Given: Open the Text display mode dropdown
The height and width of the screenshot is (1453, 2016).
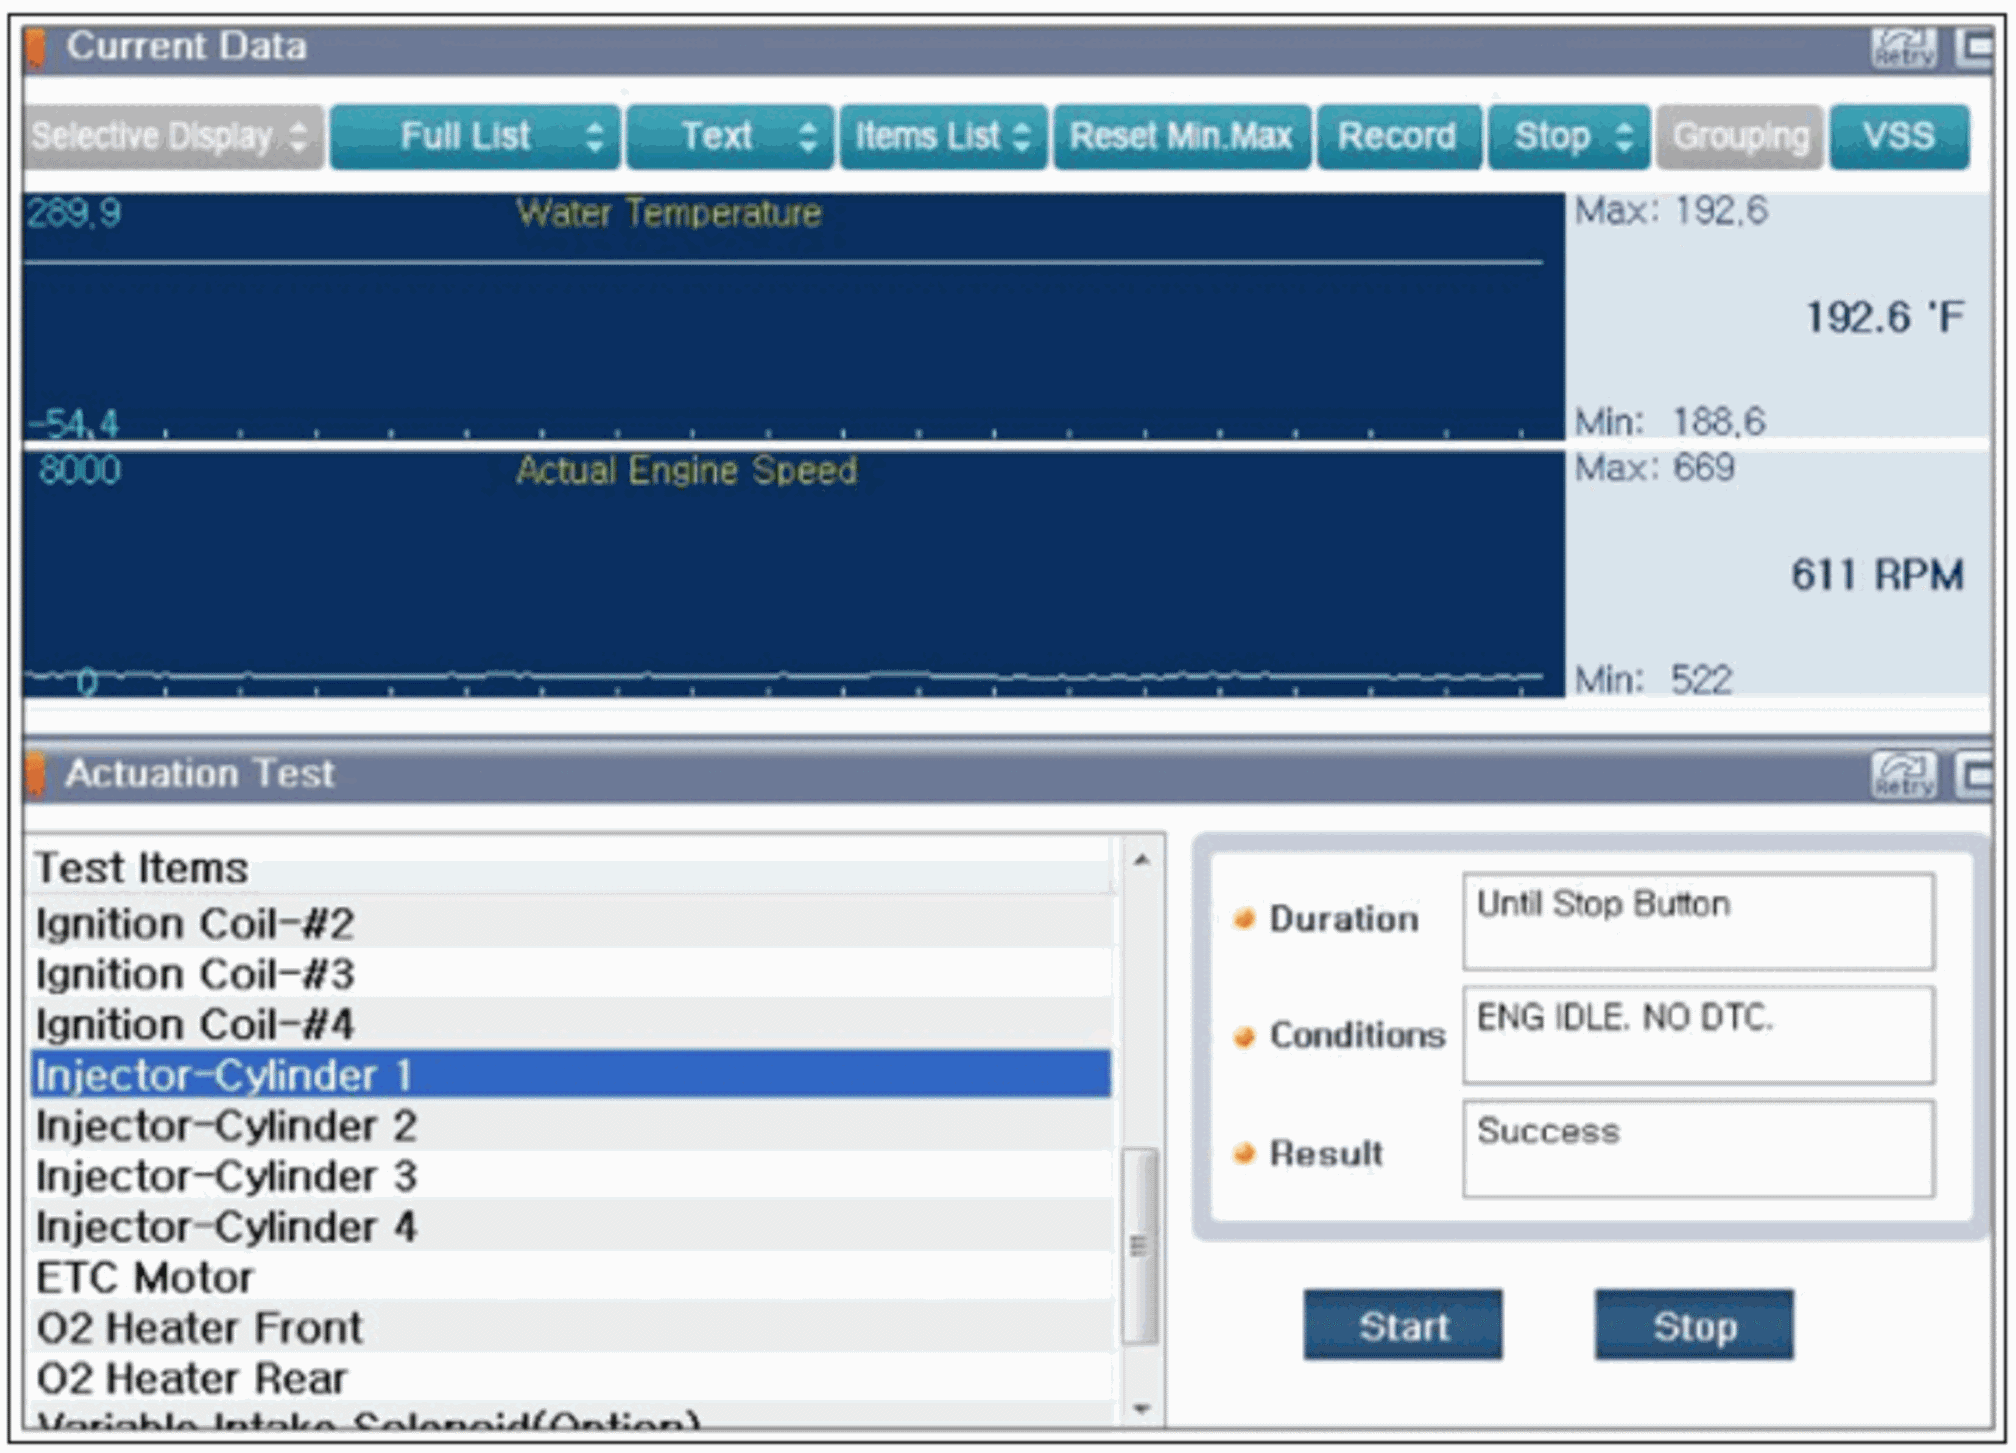Looking at the screenshot, I should click(x=729, y=136).
